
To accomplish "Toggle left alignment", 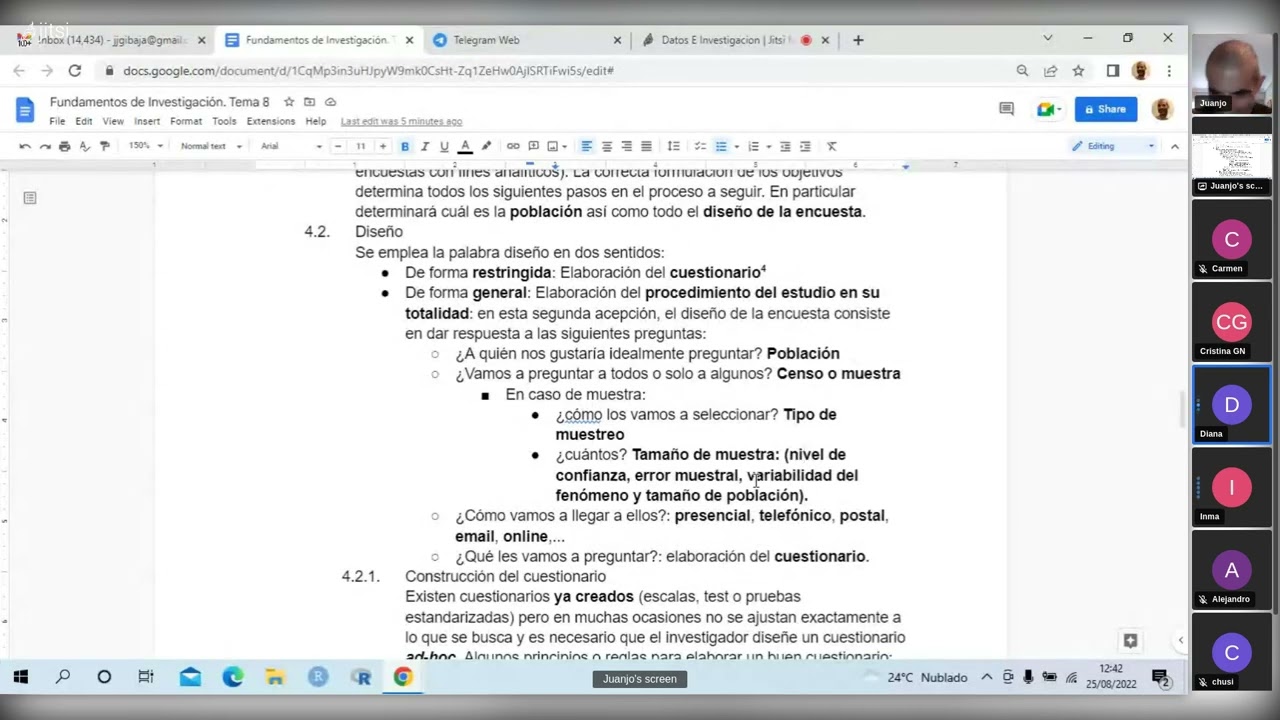I will pyautogui.click(x=587, y=146).
